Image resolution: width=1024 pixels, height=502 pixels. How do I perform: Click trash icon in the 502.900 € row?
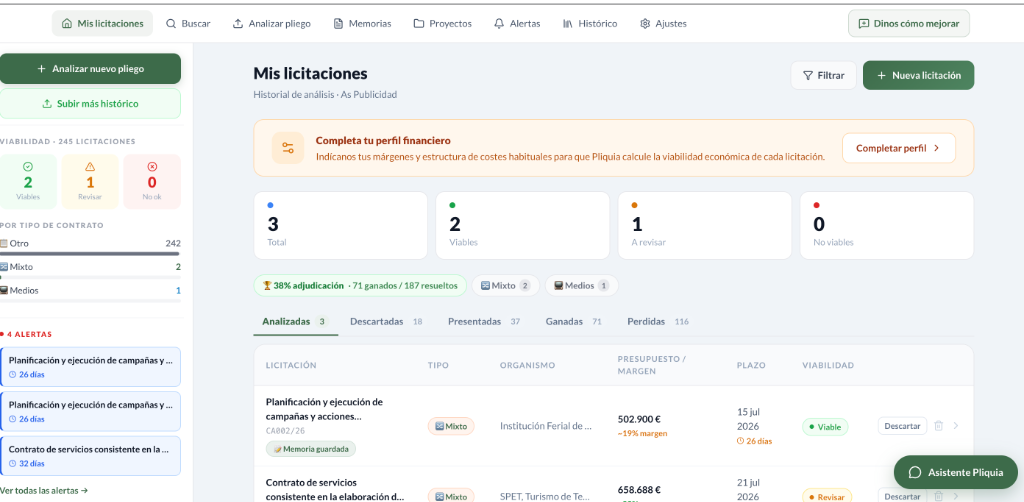click(x=938, y=426)
